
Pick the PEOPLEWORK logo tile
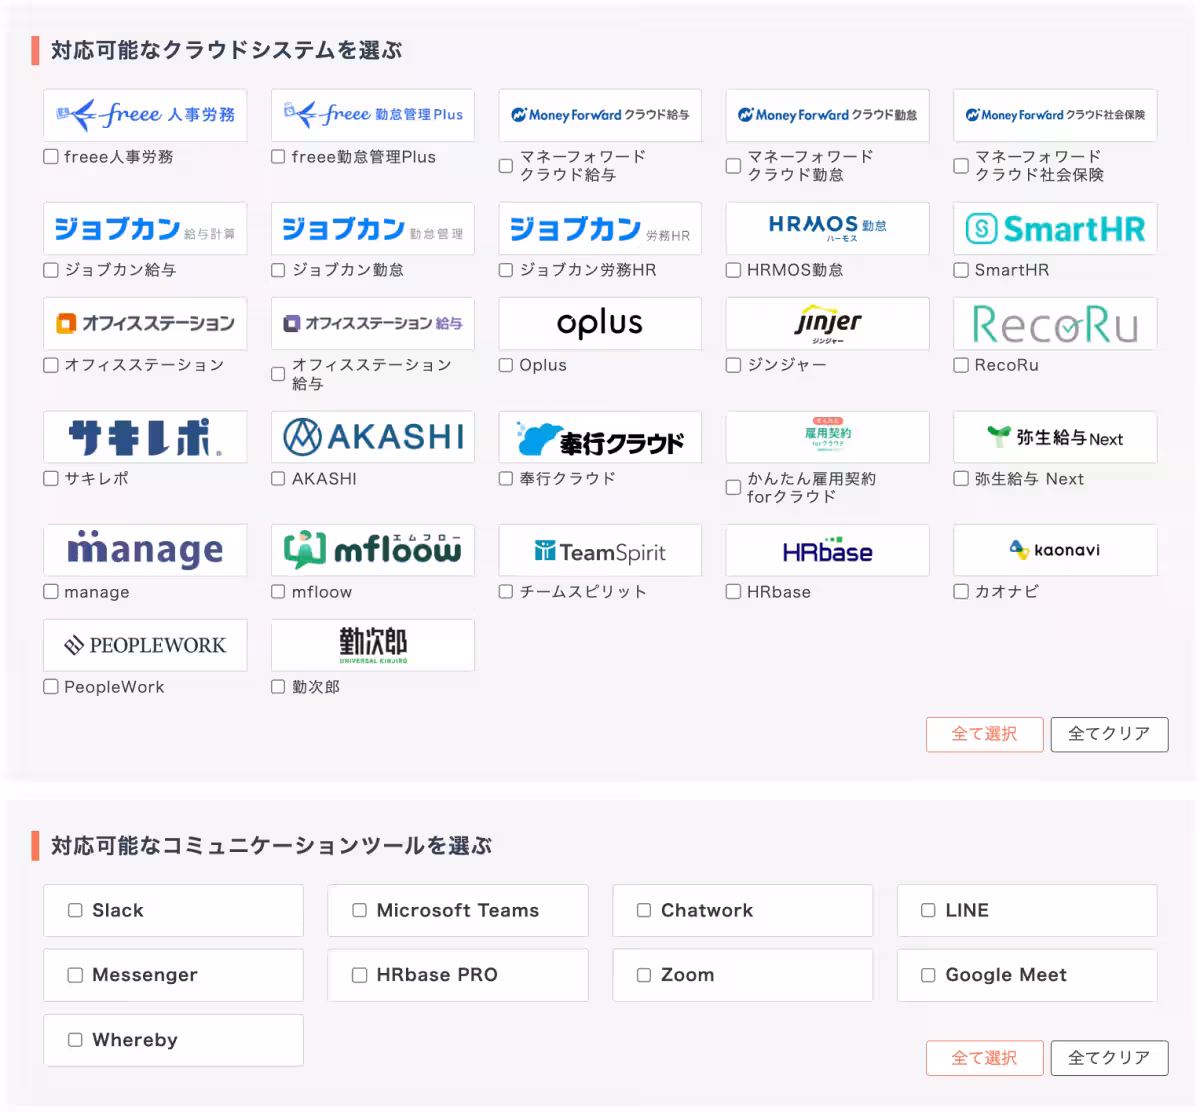click(x=145, y=645)
